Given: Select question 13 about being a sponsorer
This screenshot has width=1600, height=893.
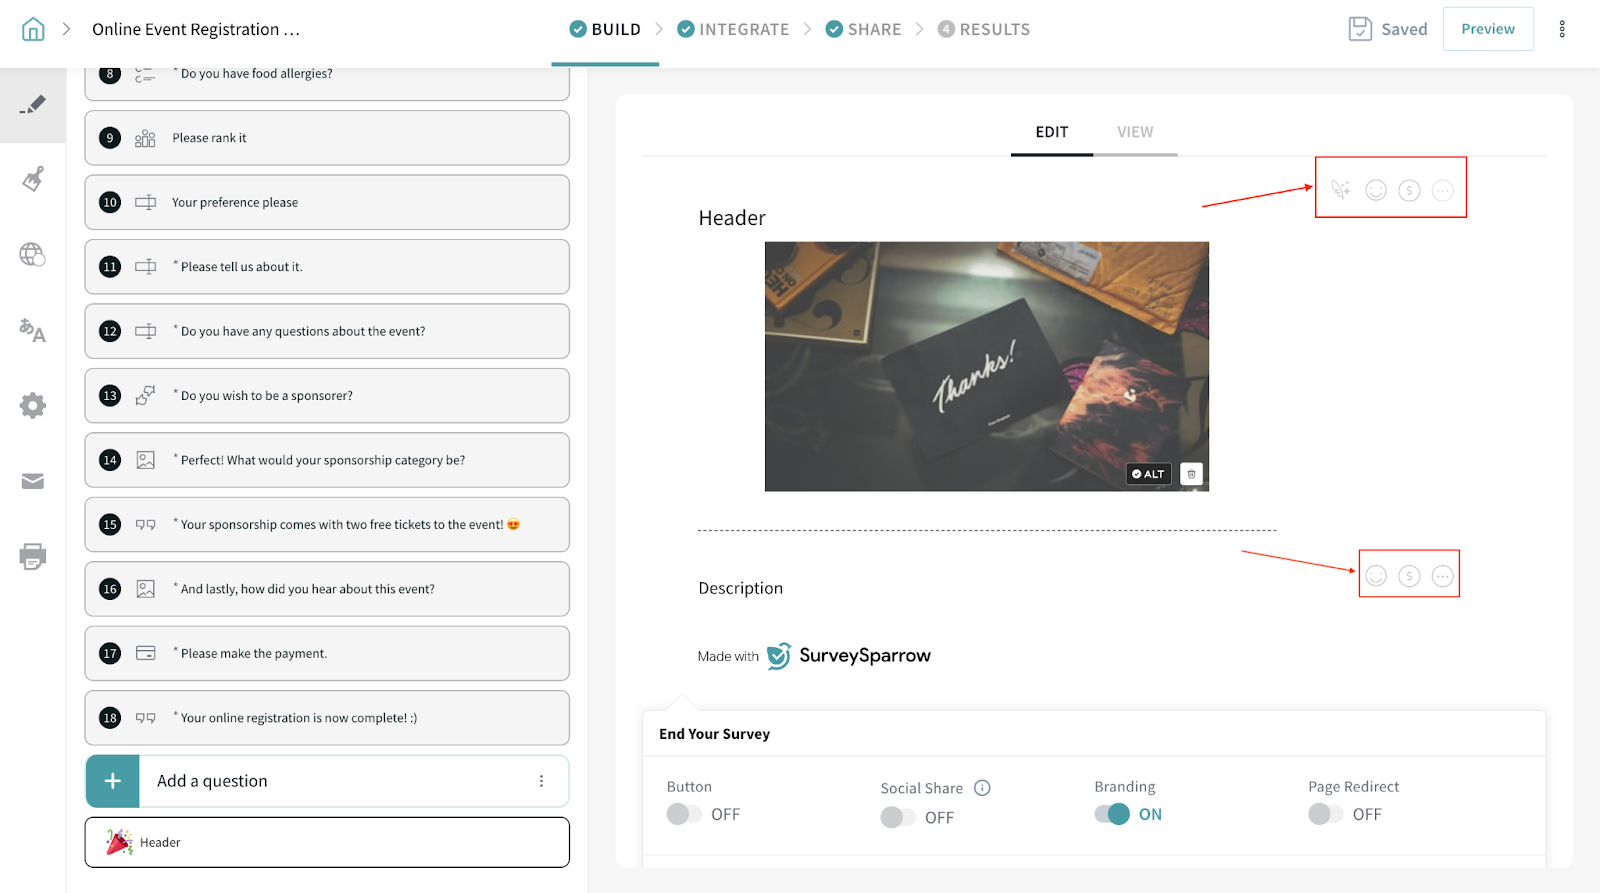Looking at the screenshot, I should pos(327,396).
